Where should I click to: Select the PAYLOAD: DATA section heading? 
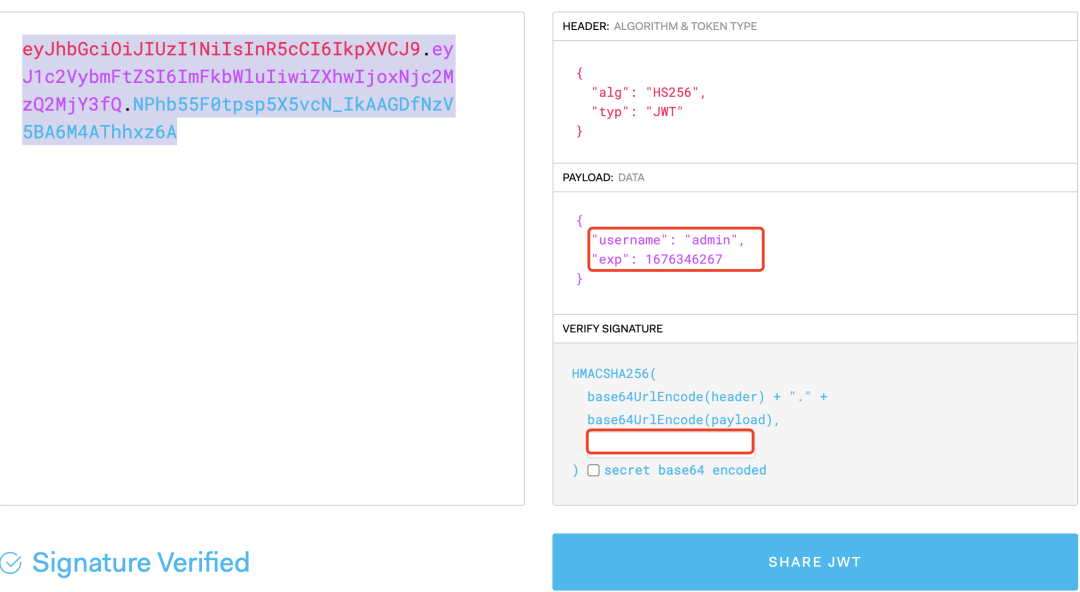(603, 177)
